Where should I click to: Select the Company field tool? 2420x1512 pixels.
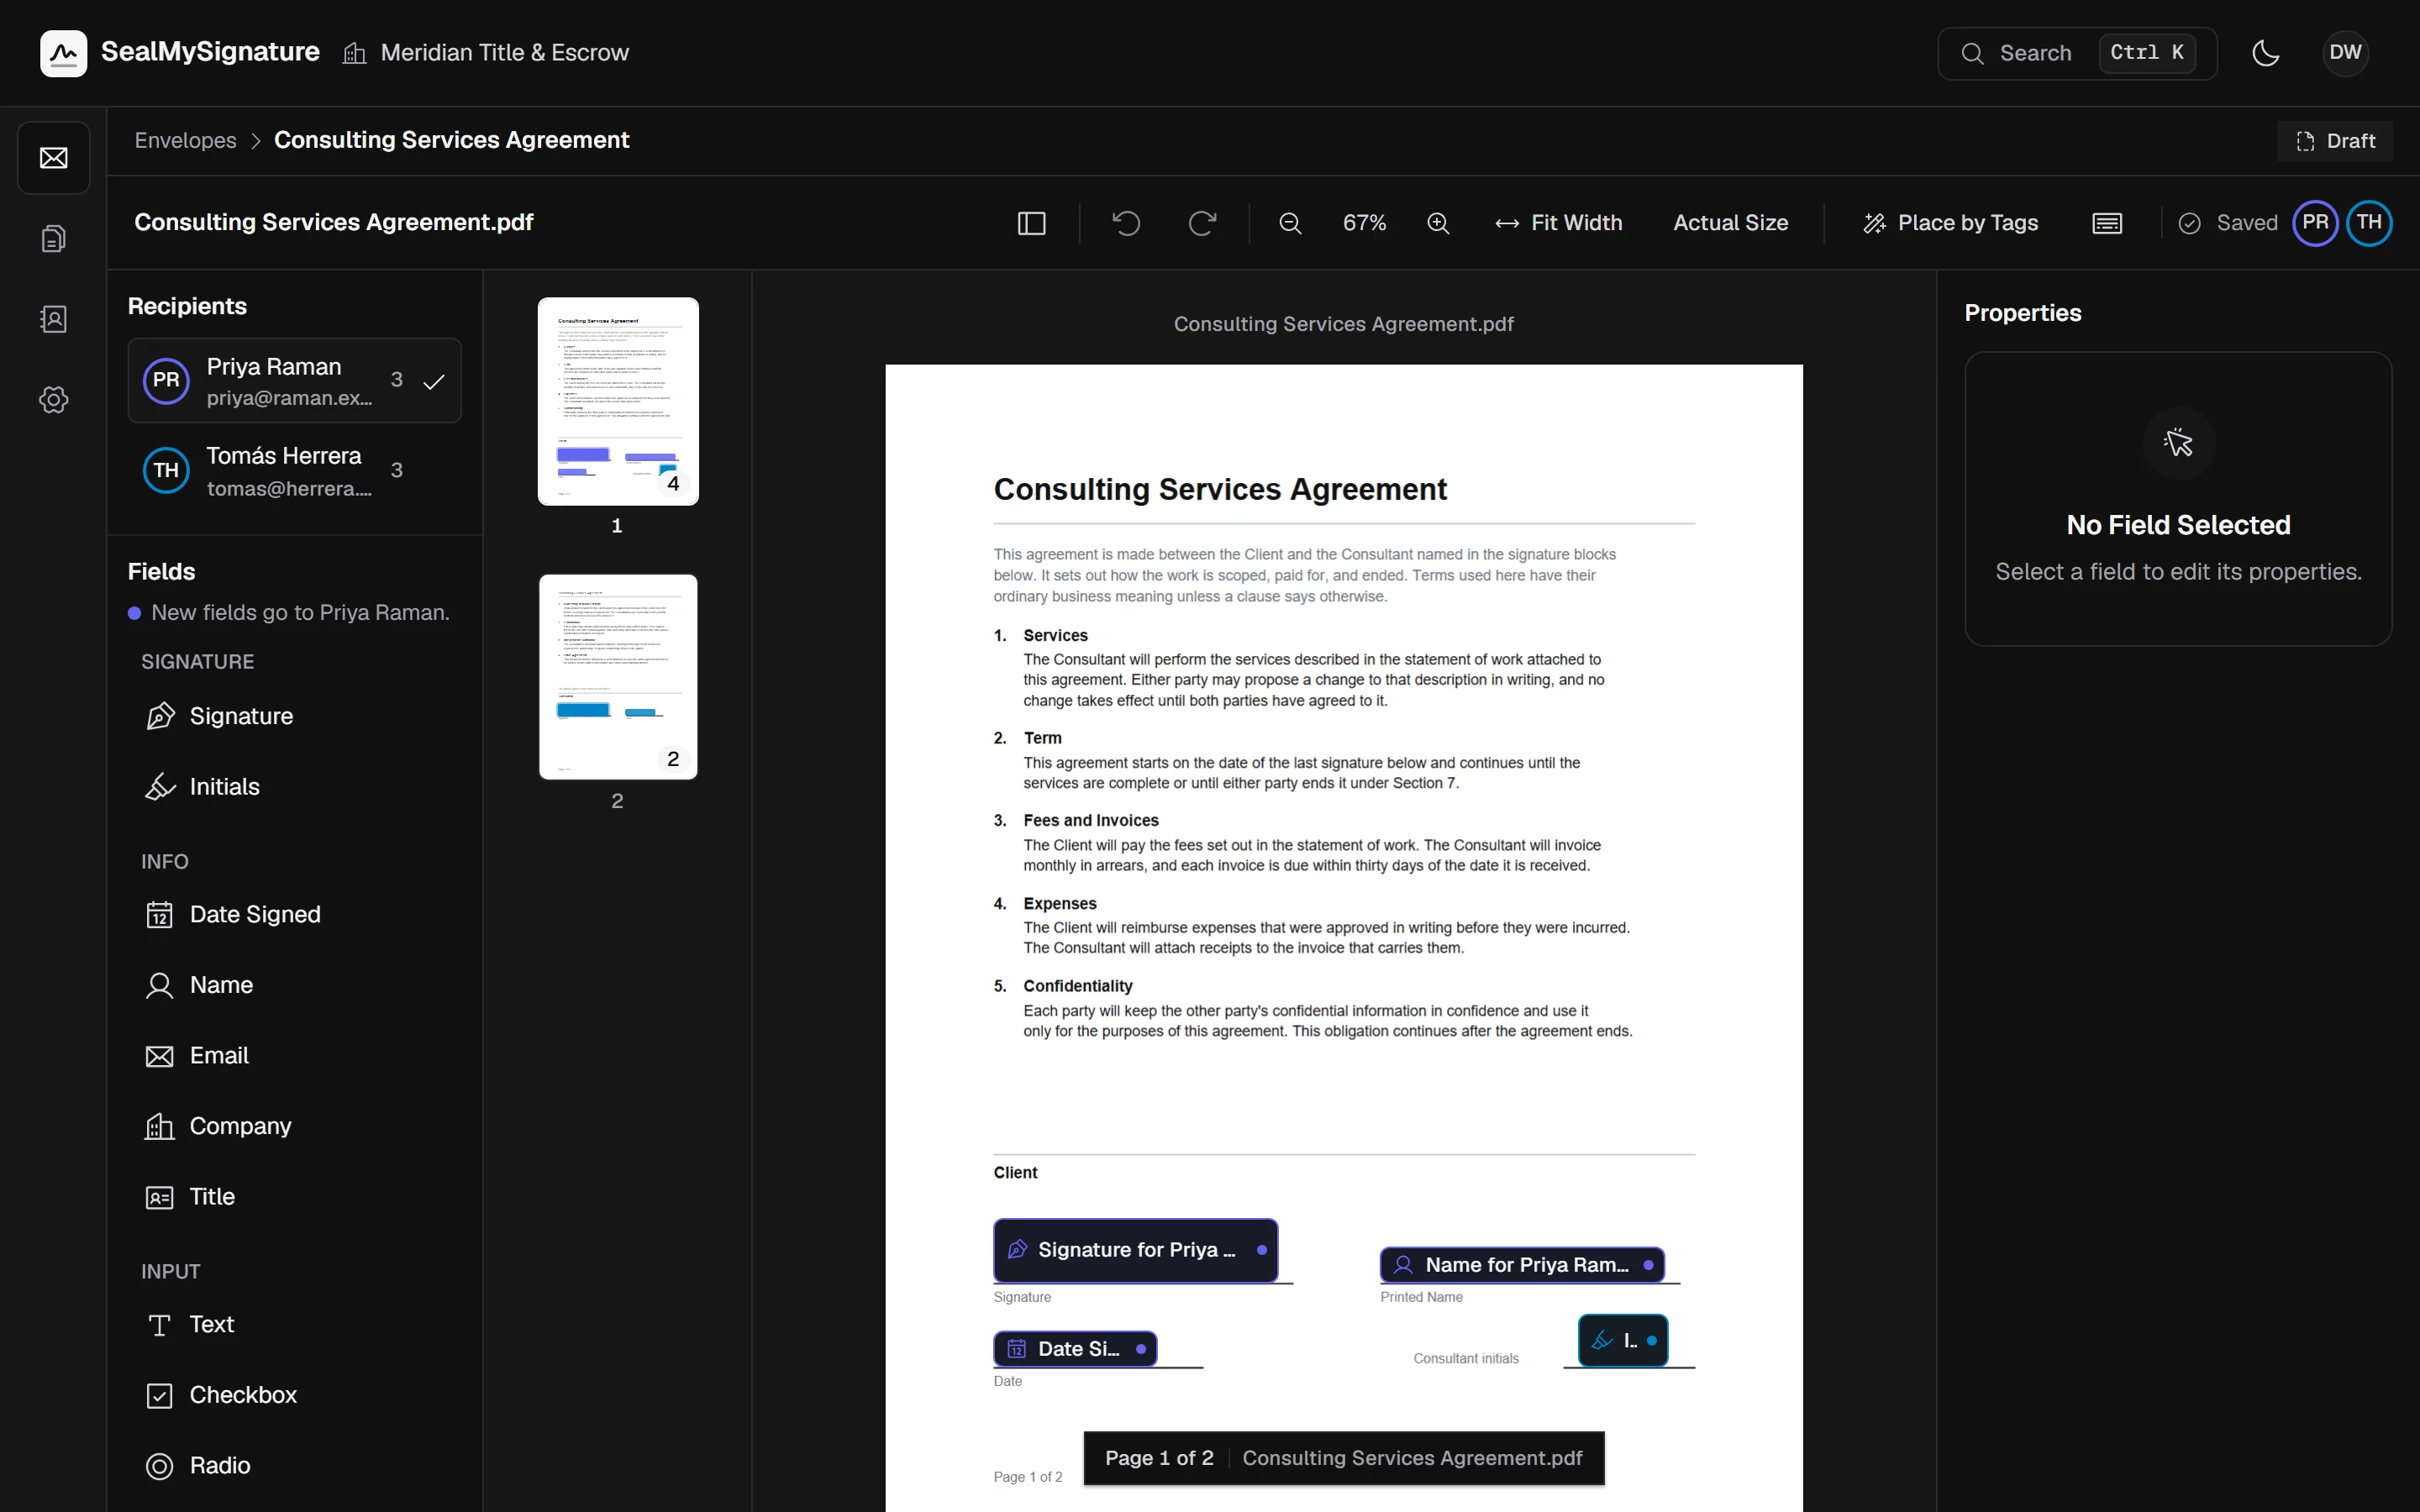coord(294,1126)
